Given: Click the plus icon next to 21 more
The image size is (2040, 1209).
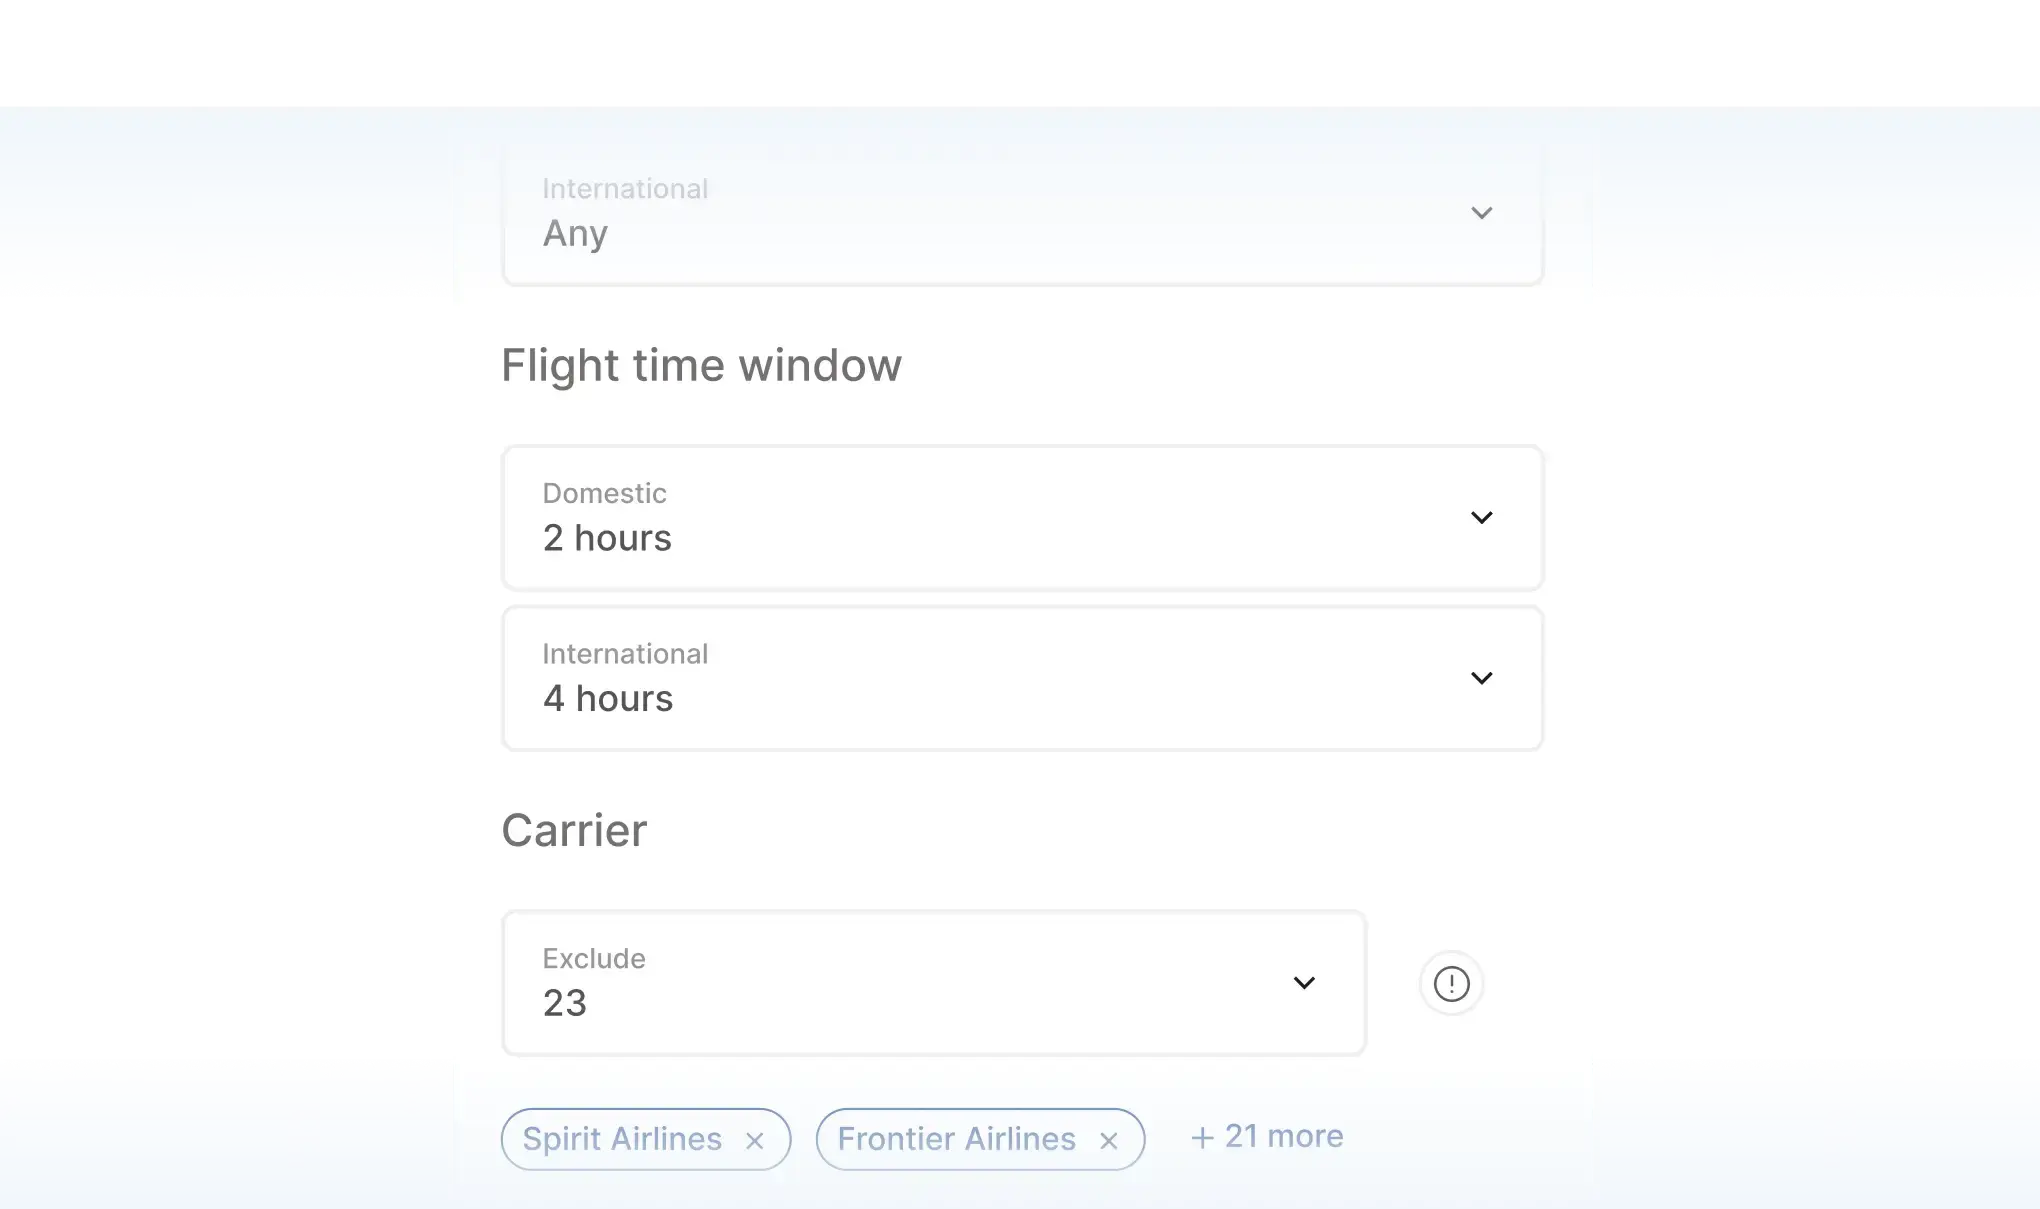Looking at the screenshot, I should [1202, 1135].
